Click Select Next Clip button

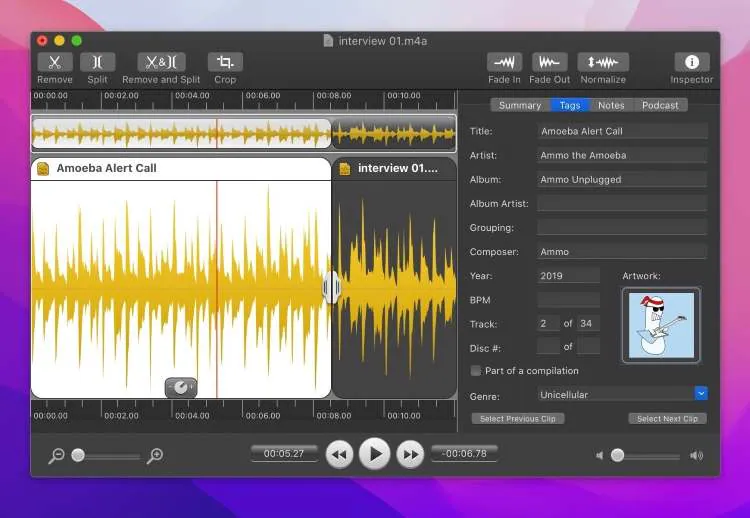tap(667, 419)
